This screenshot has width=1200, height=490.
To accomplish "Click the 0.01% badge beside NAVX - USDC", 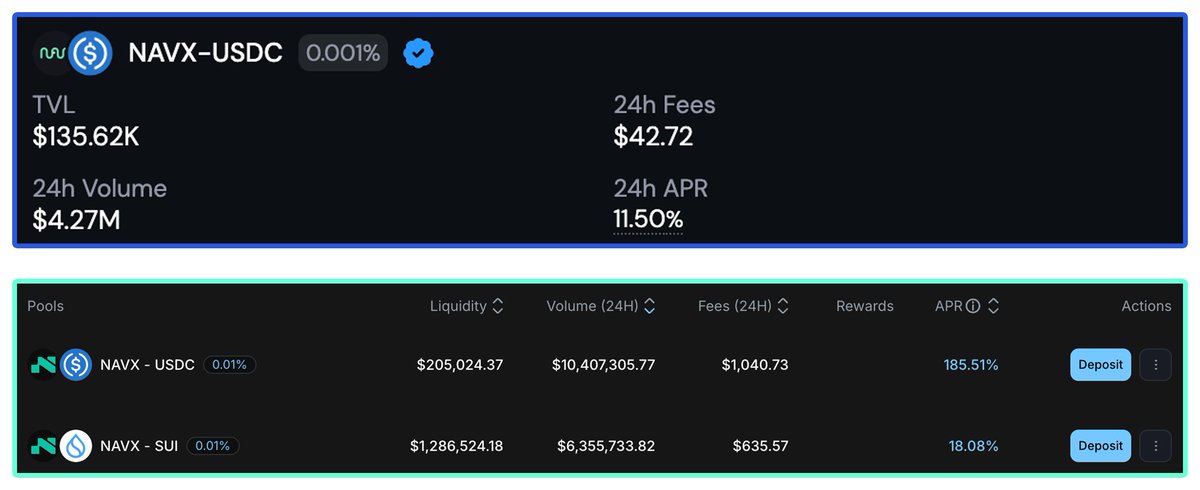I will (x=230, y=365).
